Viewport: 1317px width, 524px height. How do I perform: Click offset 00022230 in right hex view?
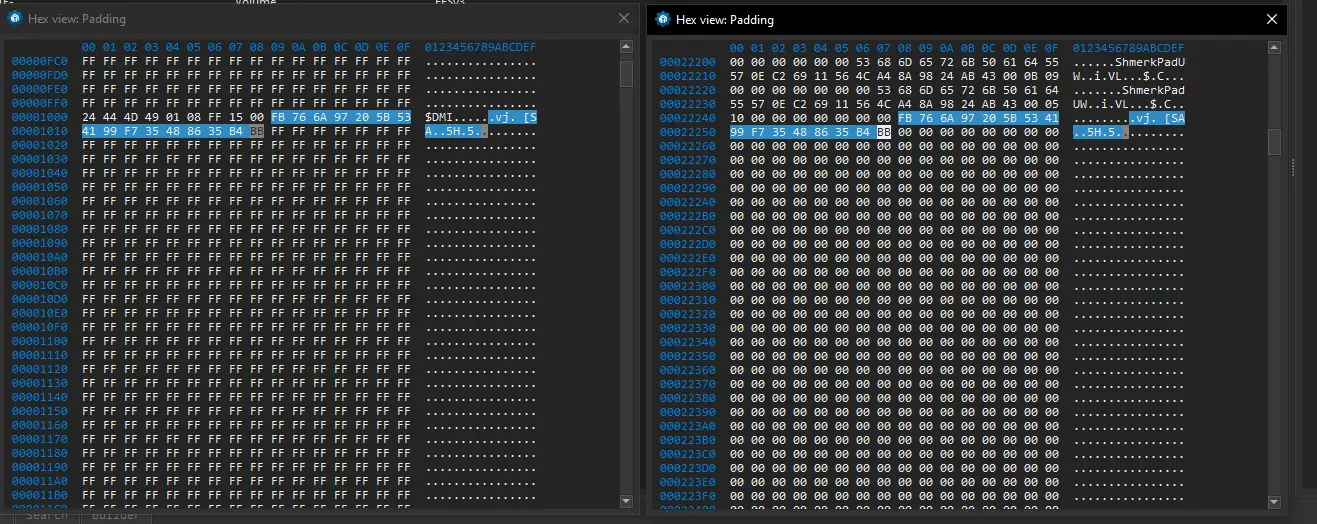pos(688,103)
